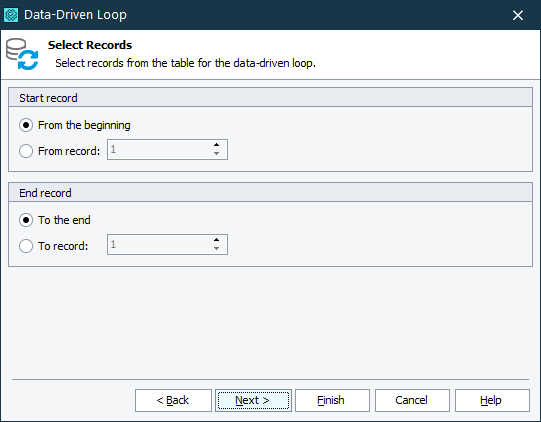Image resolution: width=541 pixels, height=422 pixels.
Task: Increase the To record value with up arrow
Action: pyautogui.click(x=216, y=240)
